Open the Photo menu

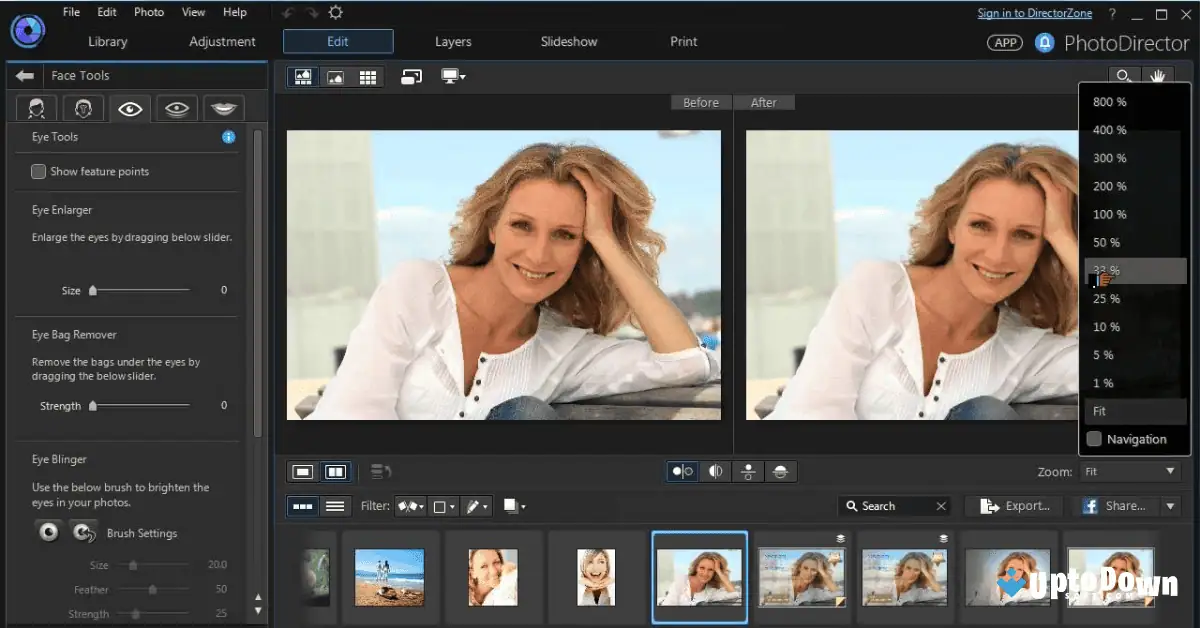point(148,12)
